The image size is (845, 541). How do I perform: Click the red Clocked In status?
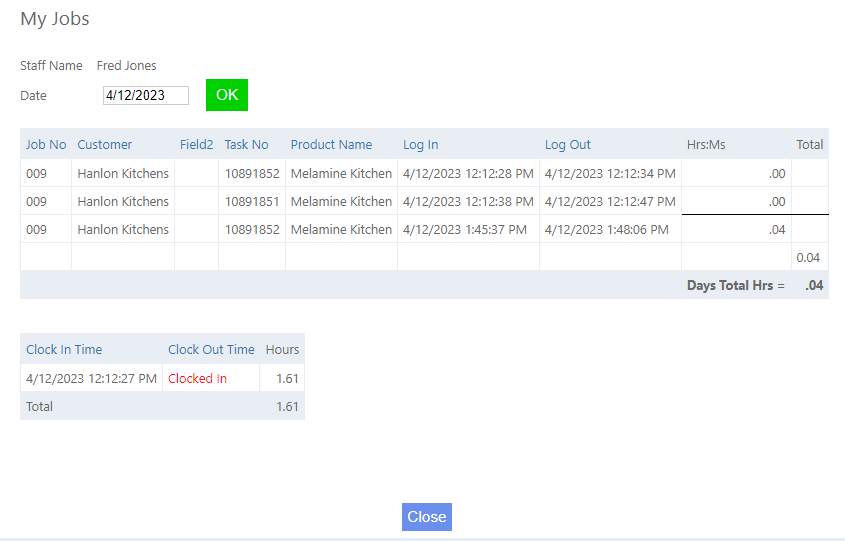pyautogui.click(x=197, y=379)
